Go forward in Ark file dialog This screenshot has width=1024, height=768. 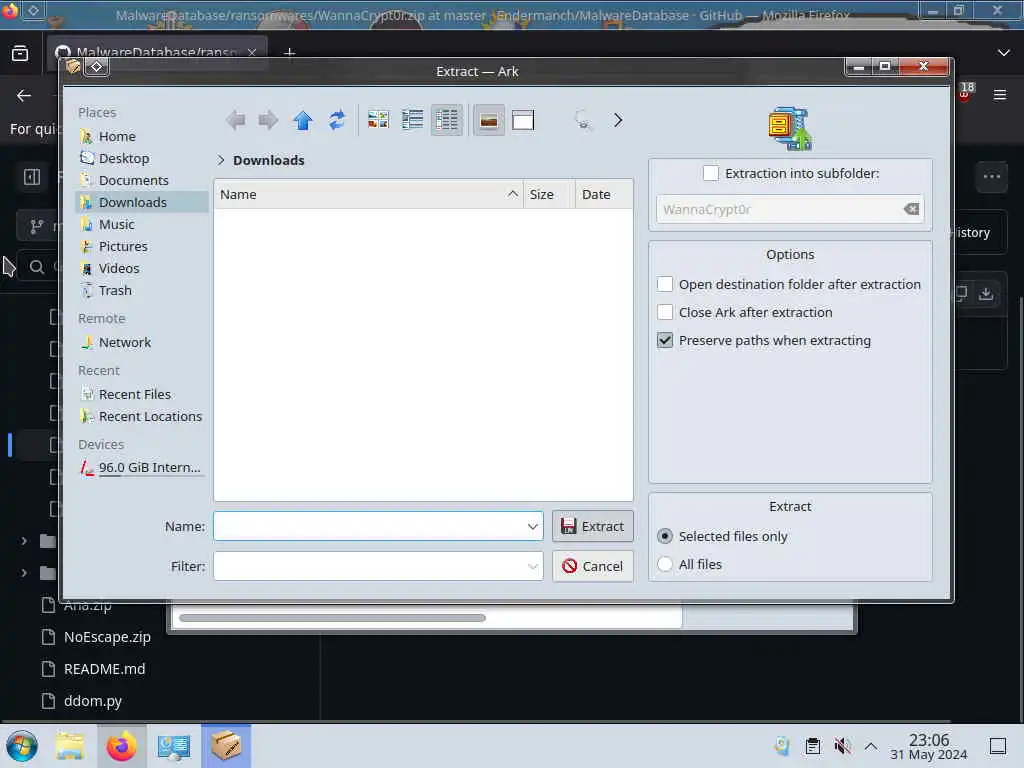[x=268, y=120]
